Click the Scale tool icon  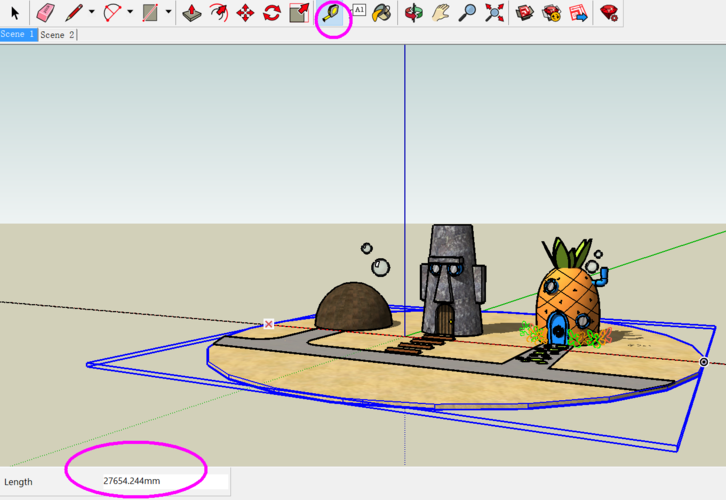click(299, 13)
